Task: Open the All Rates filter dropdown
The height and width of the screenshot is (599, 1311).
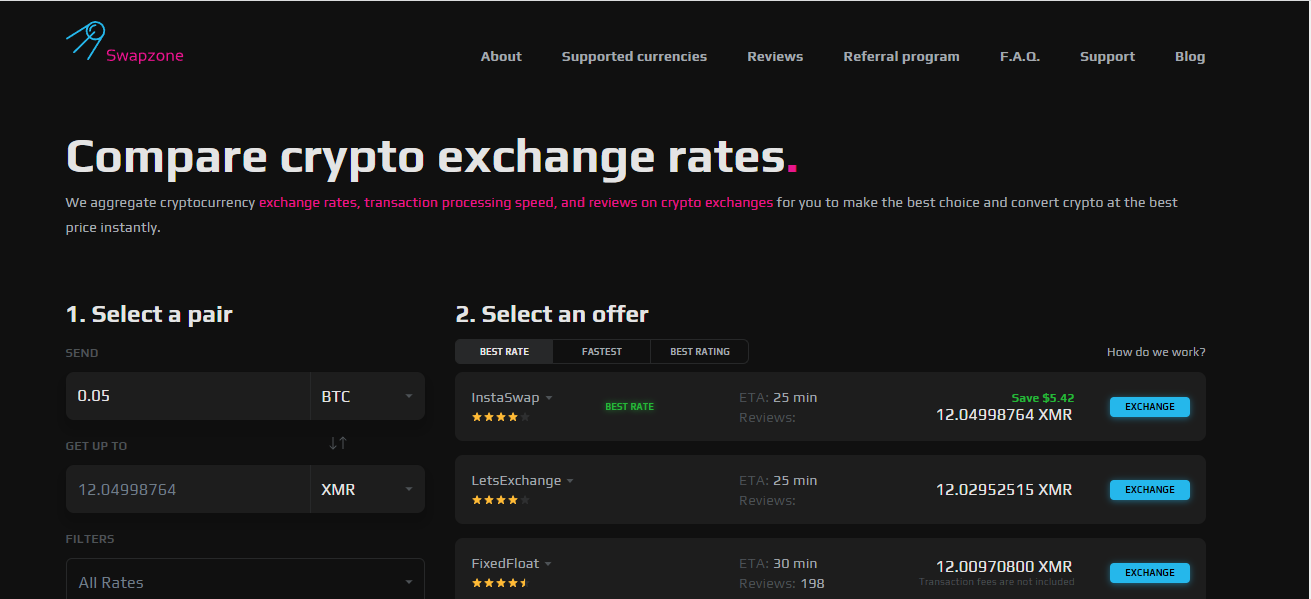Action: pyautogui.click(x=245, y=582)
